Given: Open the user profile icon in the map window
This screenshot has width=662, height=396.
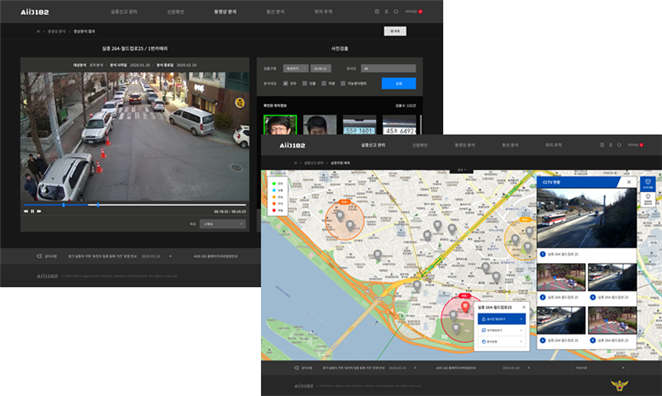Looking at the screenshot, I should click(610, 145).
